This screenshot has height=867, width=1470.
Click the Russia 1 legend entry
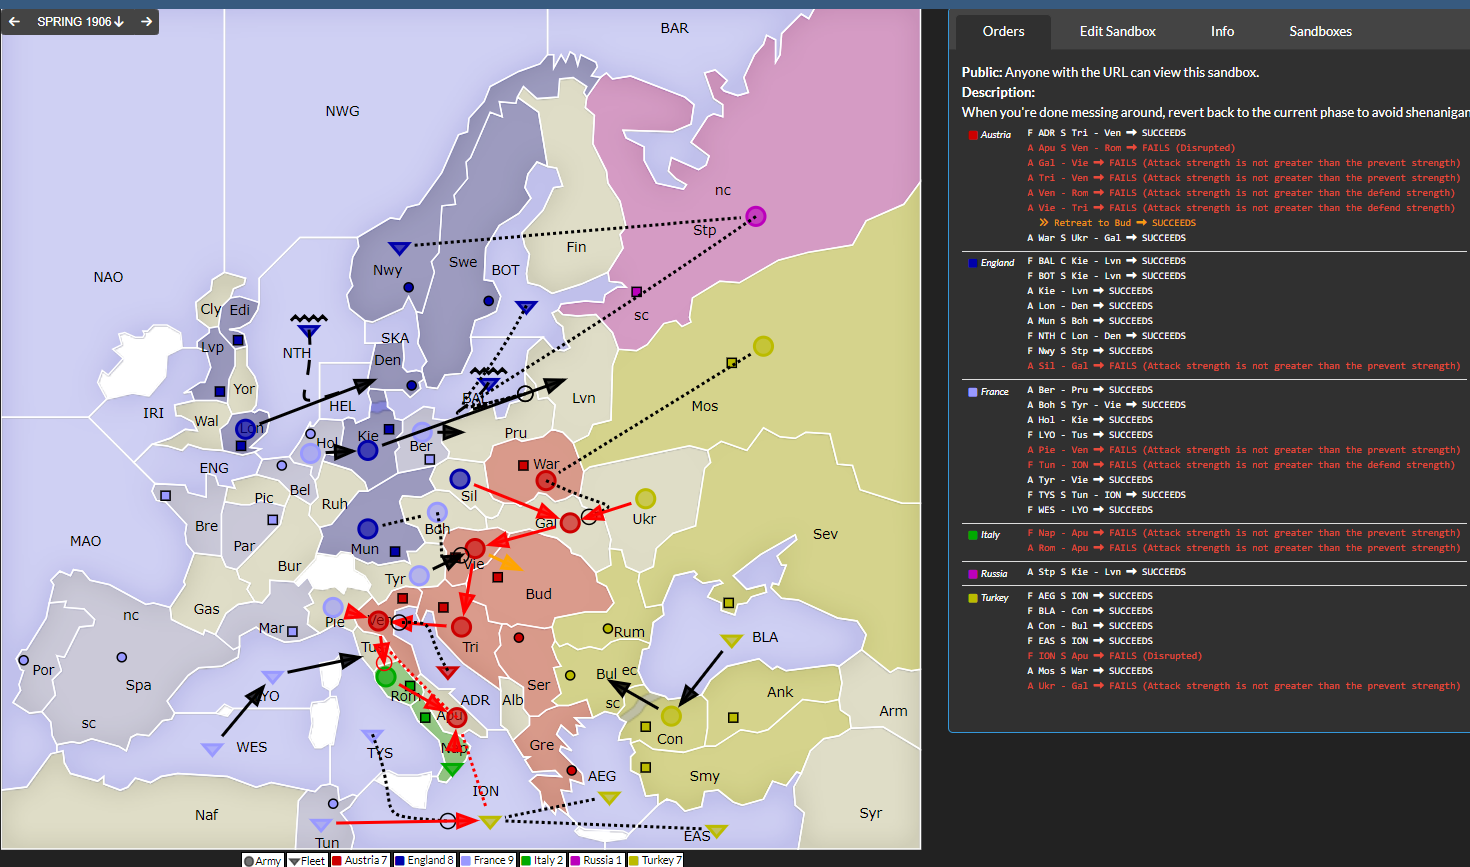597,860
